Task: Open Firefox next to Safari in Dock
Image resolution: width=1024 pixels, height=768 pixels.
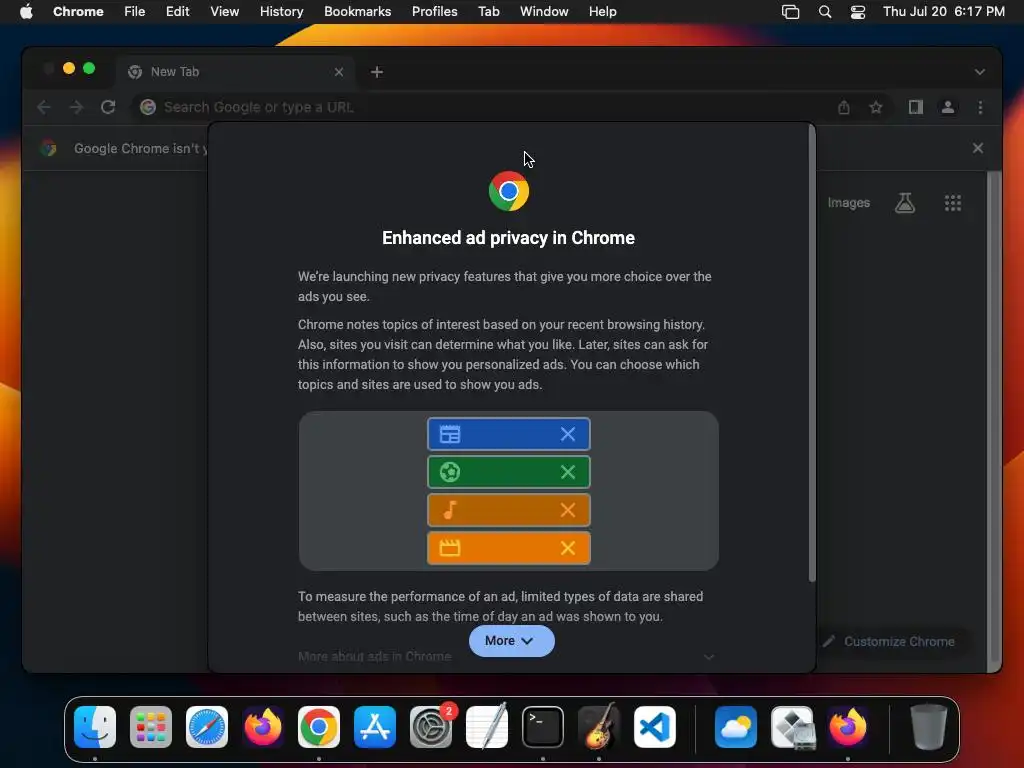Action: 263,727
